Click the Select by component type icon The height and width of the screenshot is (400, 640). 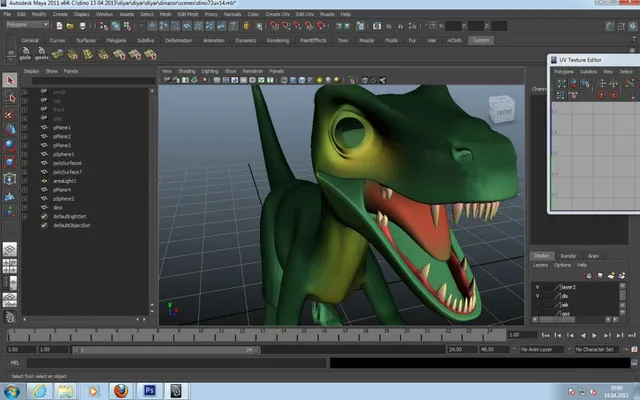pyautogui.click(x=127, y=26)
